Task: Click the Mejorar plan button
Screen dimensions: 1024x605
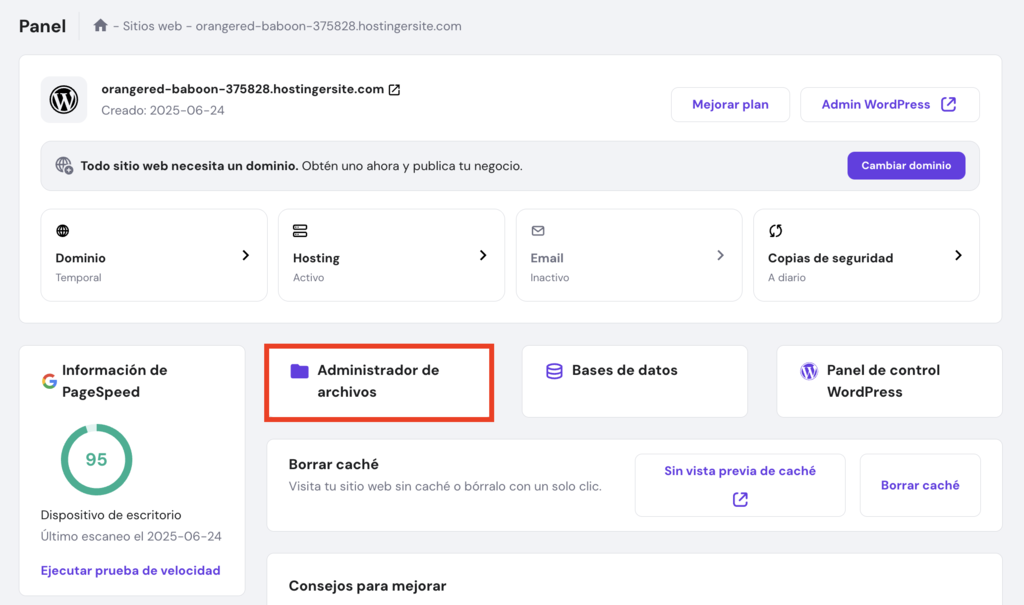Action: click(x=730, y=104)
